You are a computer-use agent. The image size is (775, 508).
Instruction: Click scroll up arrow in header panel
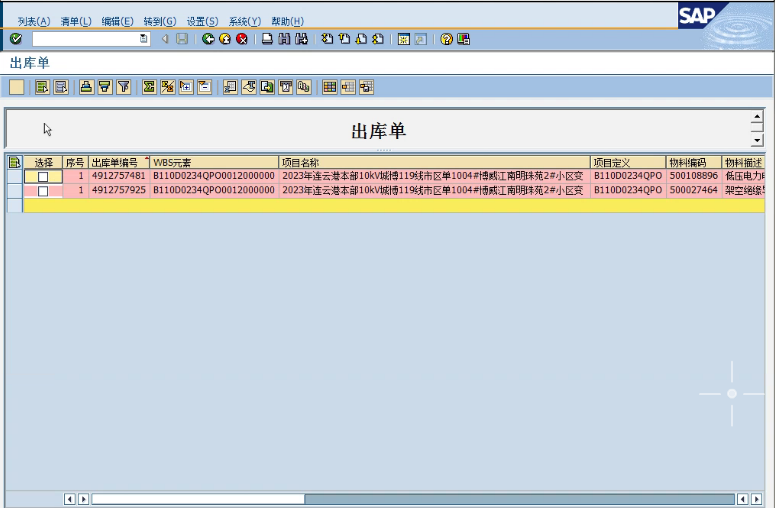click(756, 116)
